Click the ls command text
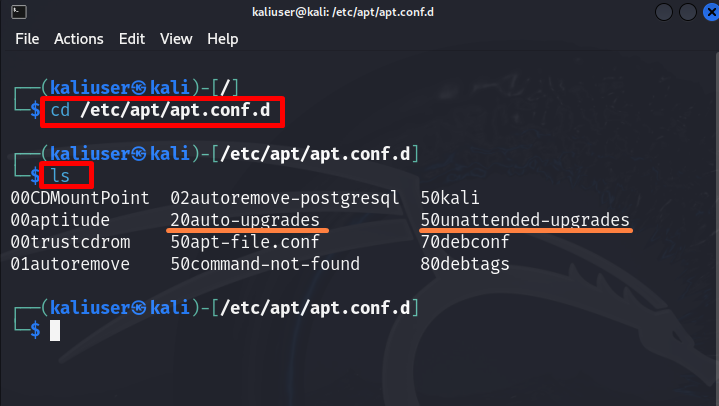The width and height of the screenshot is (719, 406). pyautogui.click(x=60, y=176)
